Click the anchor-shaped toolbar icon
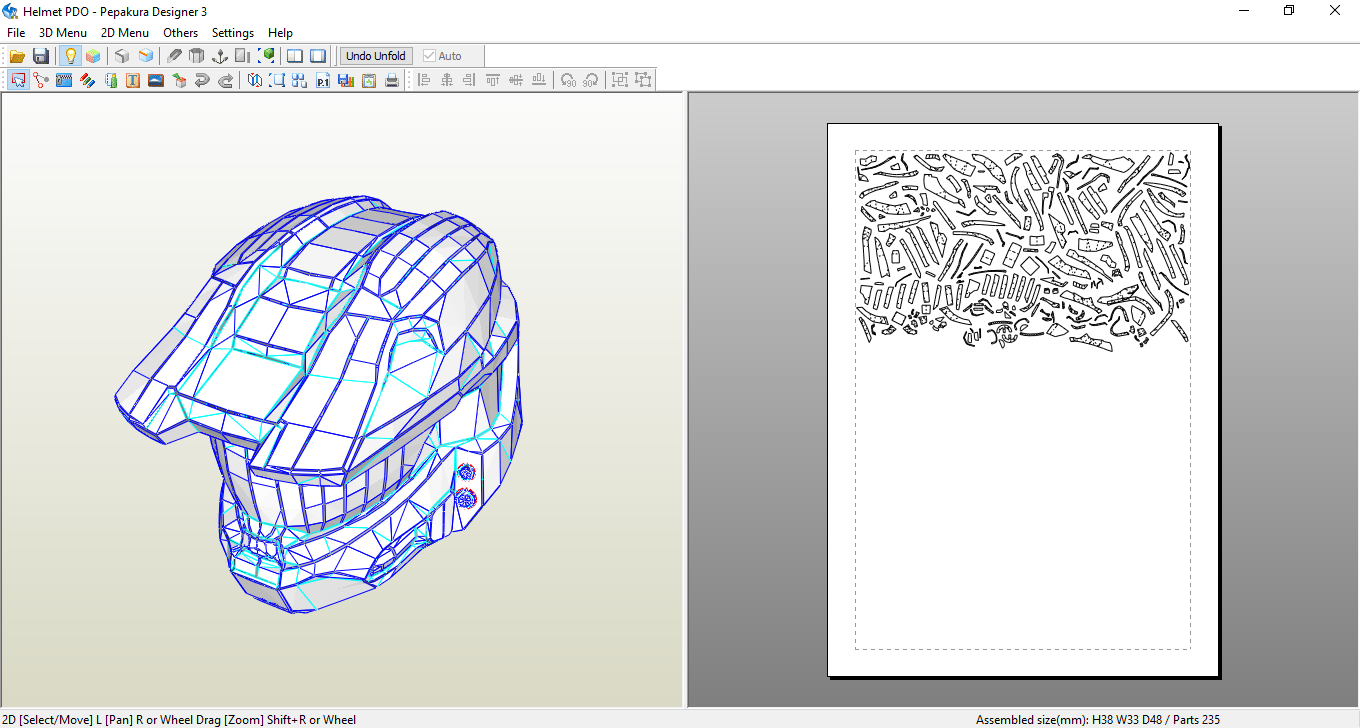This screenshot has height=728, width=1360. (220, 56)
